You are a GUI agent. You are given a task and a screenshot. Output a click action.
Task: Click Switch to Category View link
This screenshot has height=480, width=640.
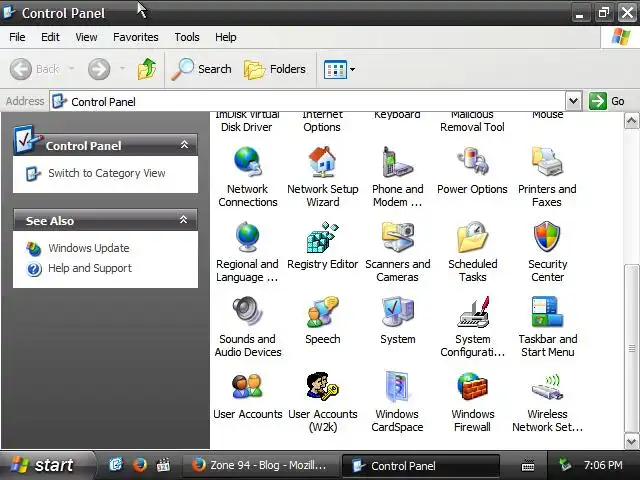coord(107,173)
